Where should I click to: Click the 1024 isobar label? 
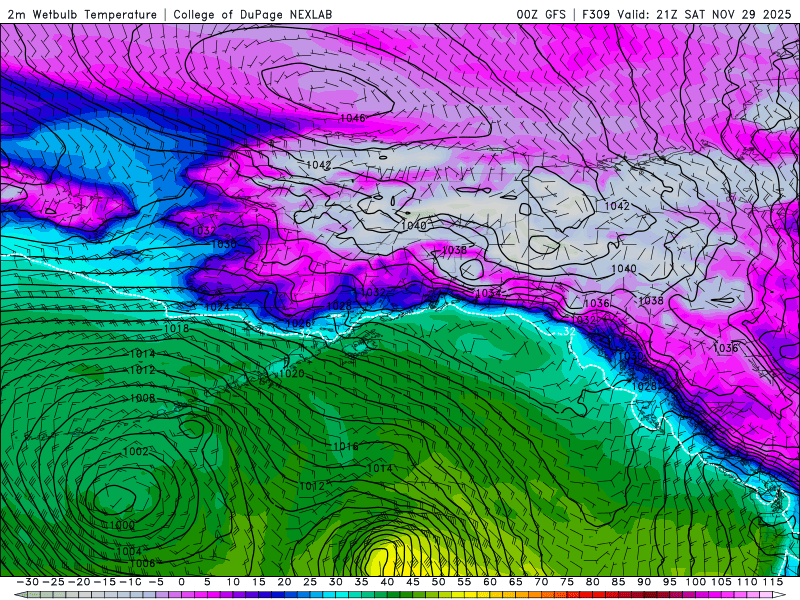click(x=217, y=307)
